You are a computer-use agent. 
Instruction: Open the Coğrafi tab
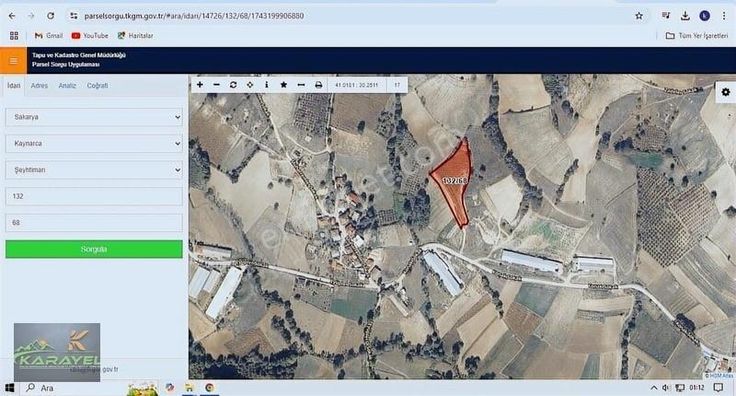click(x=97, y=85)
